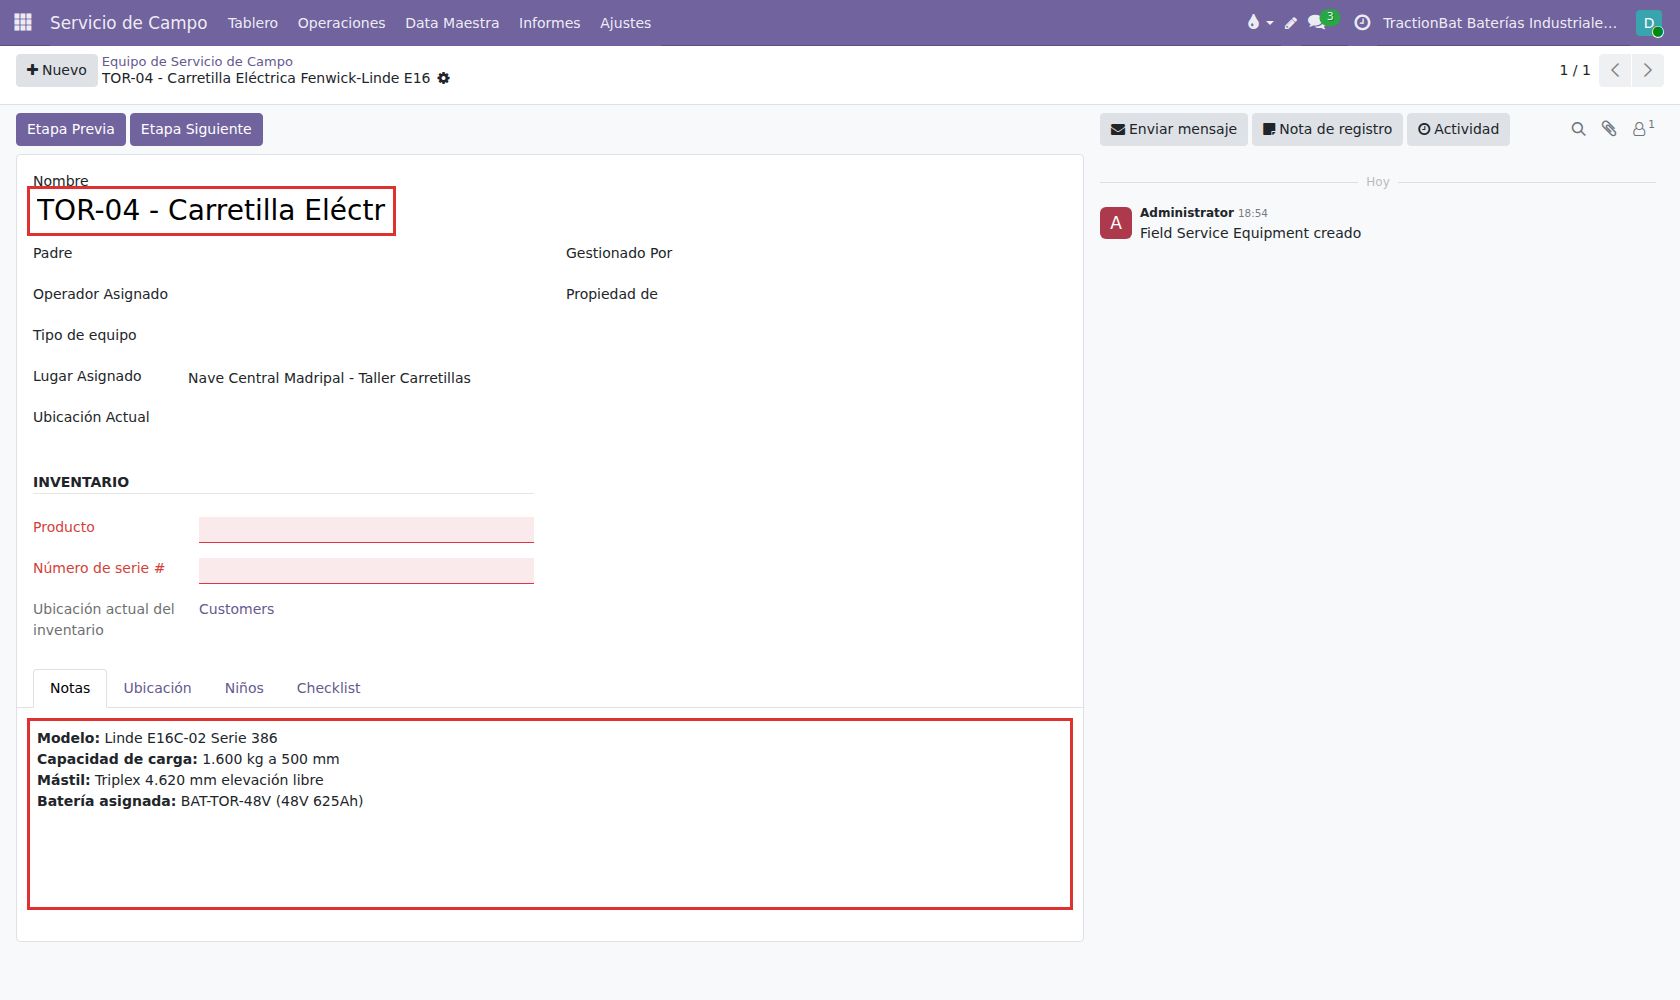Click the Etapa Siguiente button

click(x=196, y=129)
